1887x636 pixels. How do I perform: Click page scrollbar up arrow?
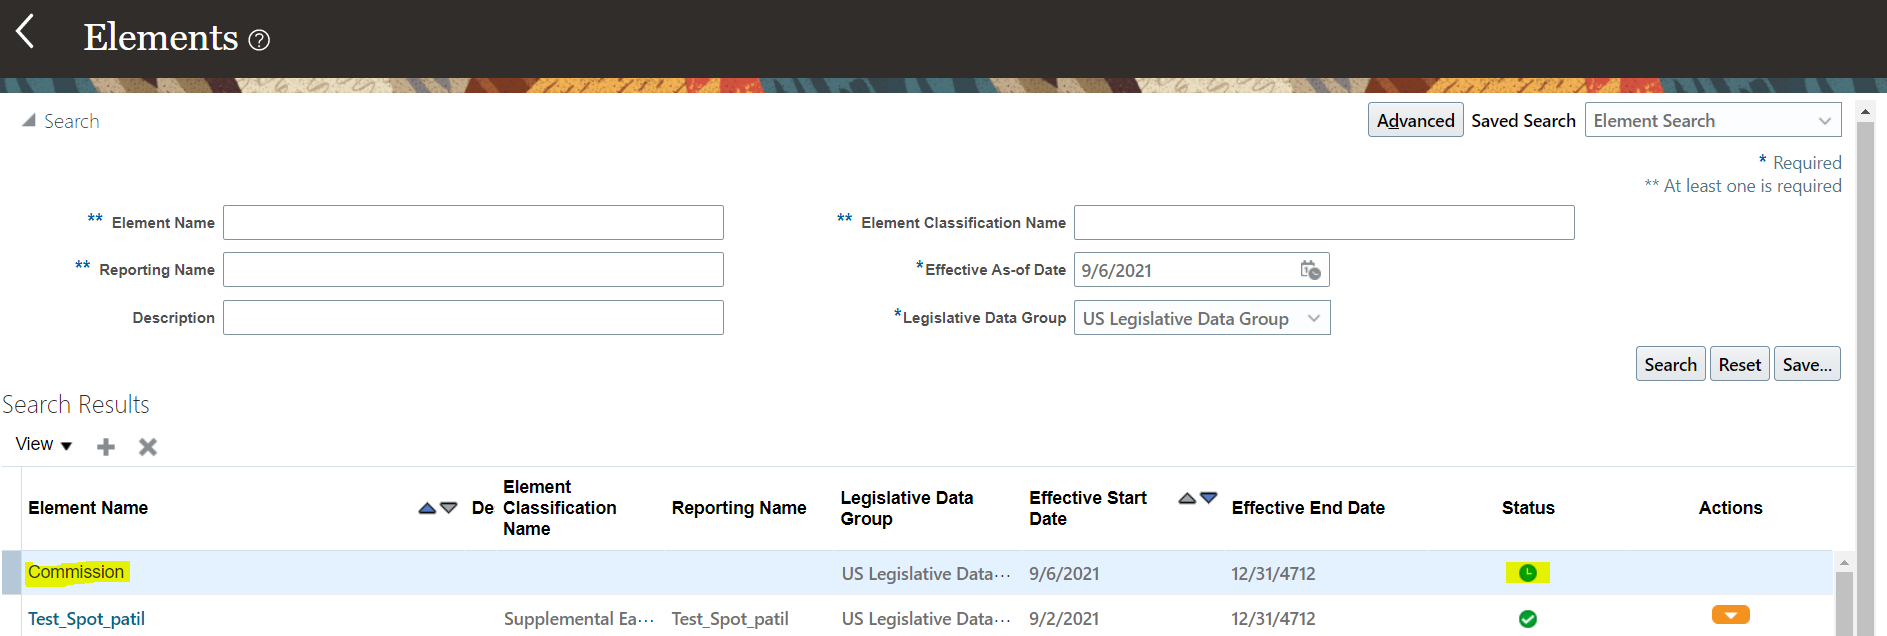tap(1865, 112)
